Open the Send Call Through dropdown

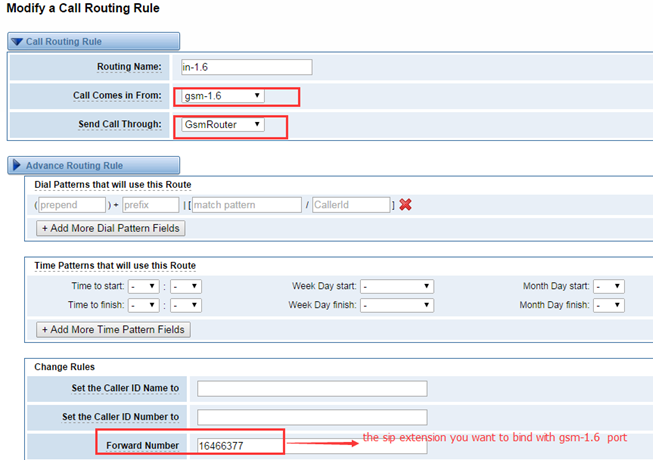[x=223, y=124]
